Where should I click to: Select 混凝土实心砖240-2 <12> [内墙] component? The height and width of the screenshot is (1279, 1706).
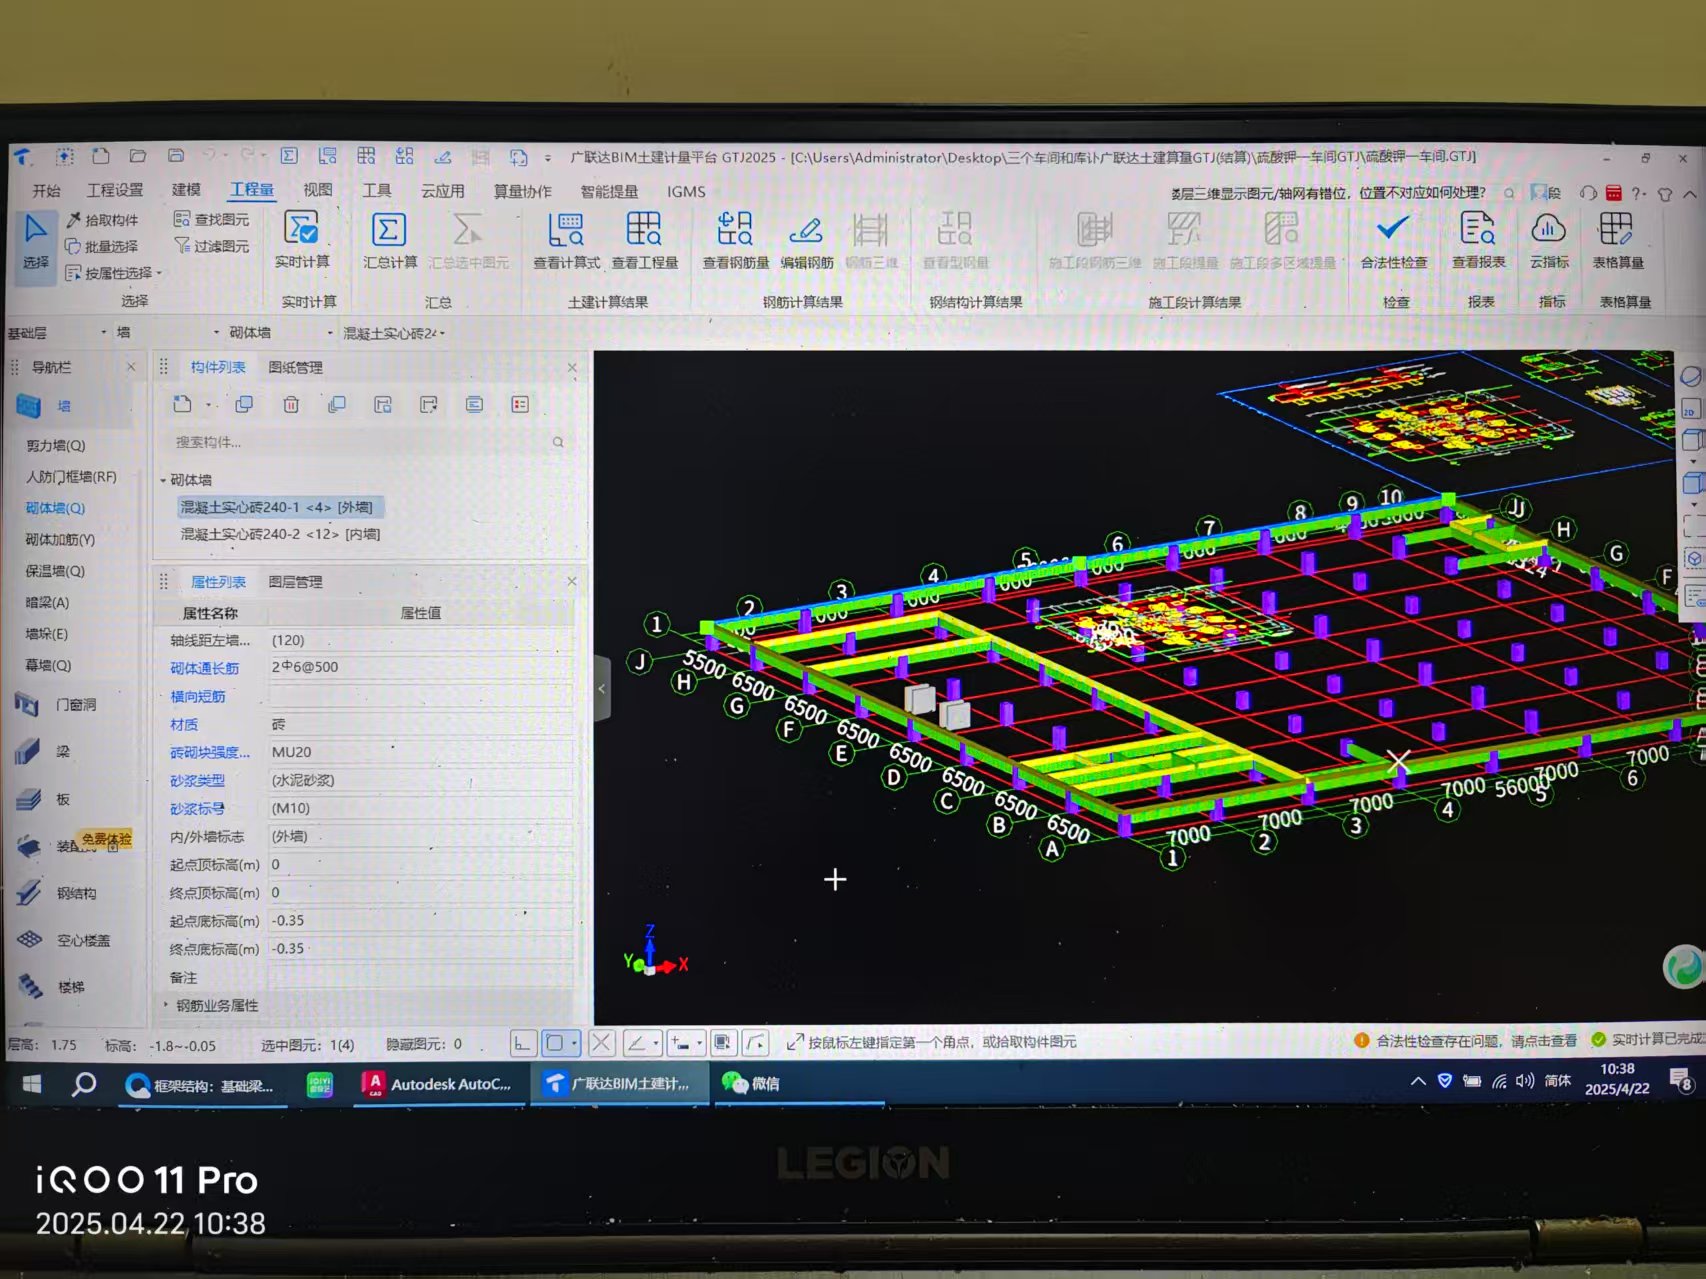pyautogui.click(x=280, y=534)
